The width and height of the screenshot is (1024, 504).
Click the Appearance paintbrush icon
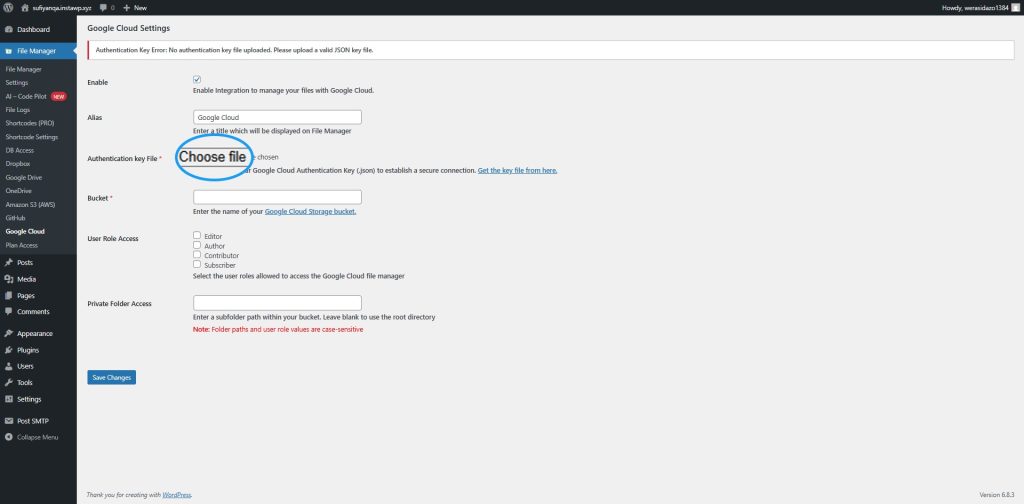[x=8, y=333]
